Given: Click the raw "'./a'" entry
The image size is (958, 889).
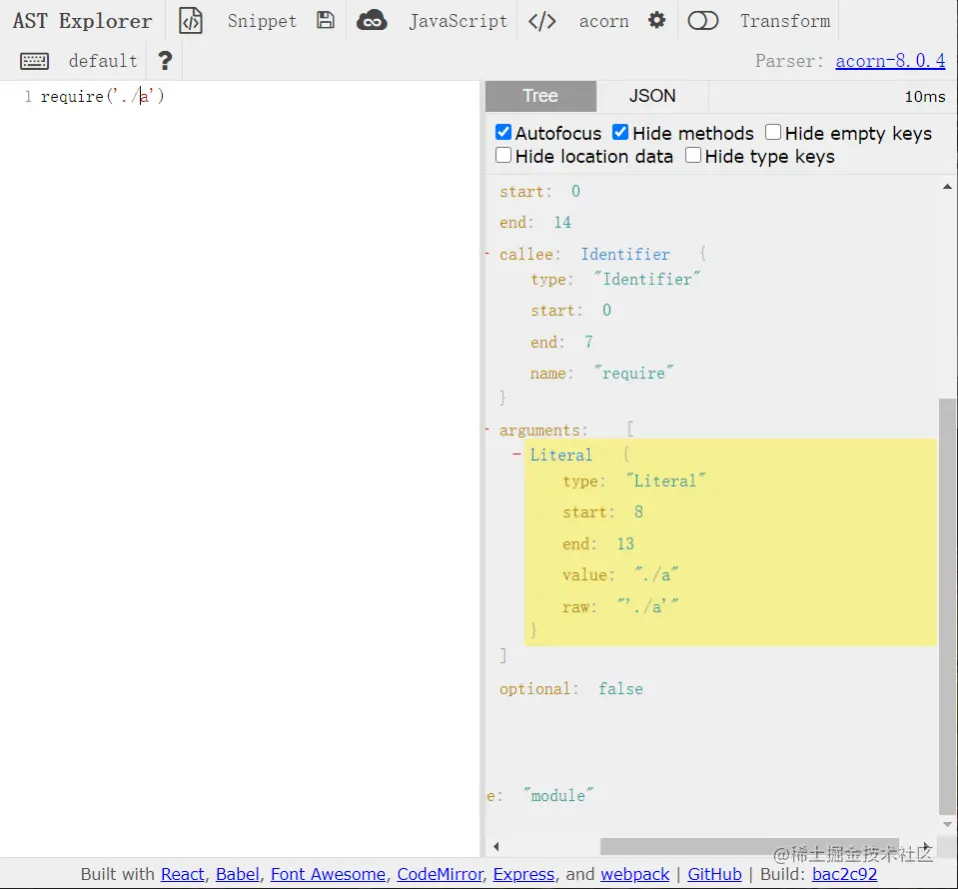Looking at the screenshot, I should [x=620, y=607].
